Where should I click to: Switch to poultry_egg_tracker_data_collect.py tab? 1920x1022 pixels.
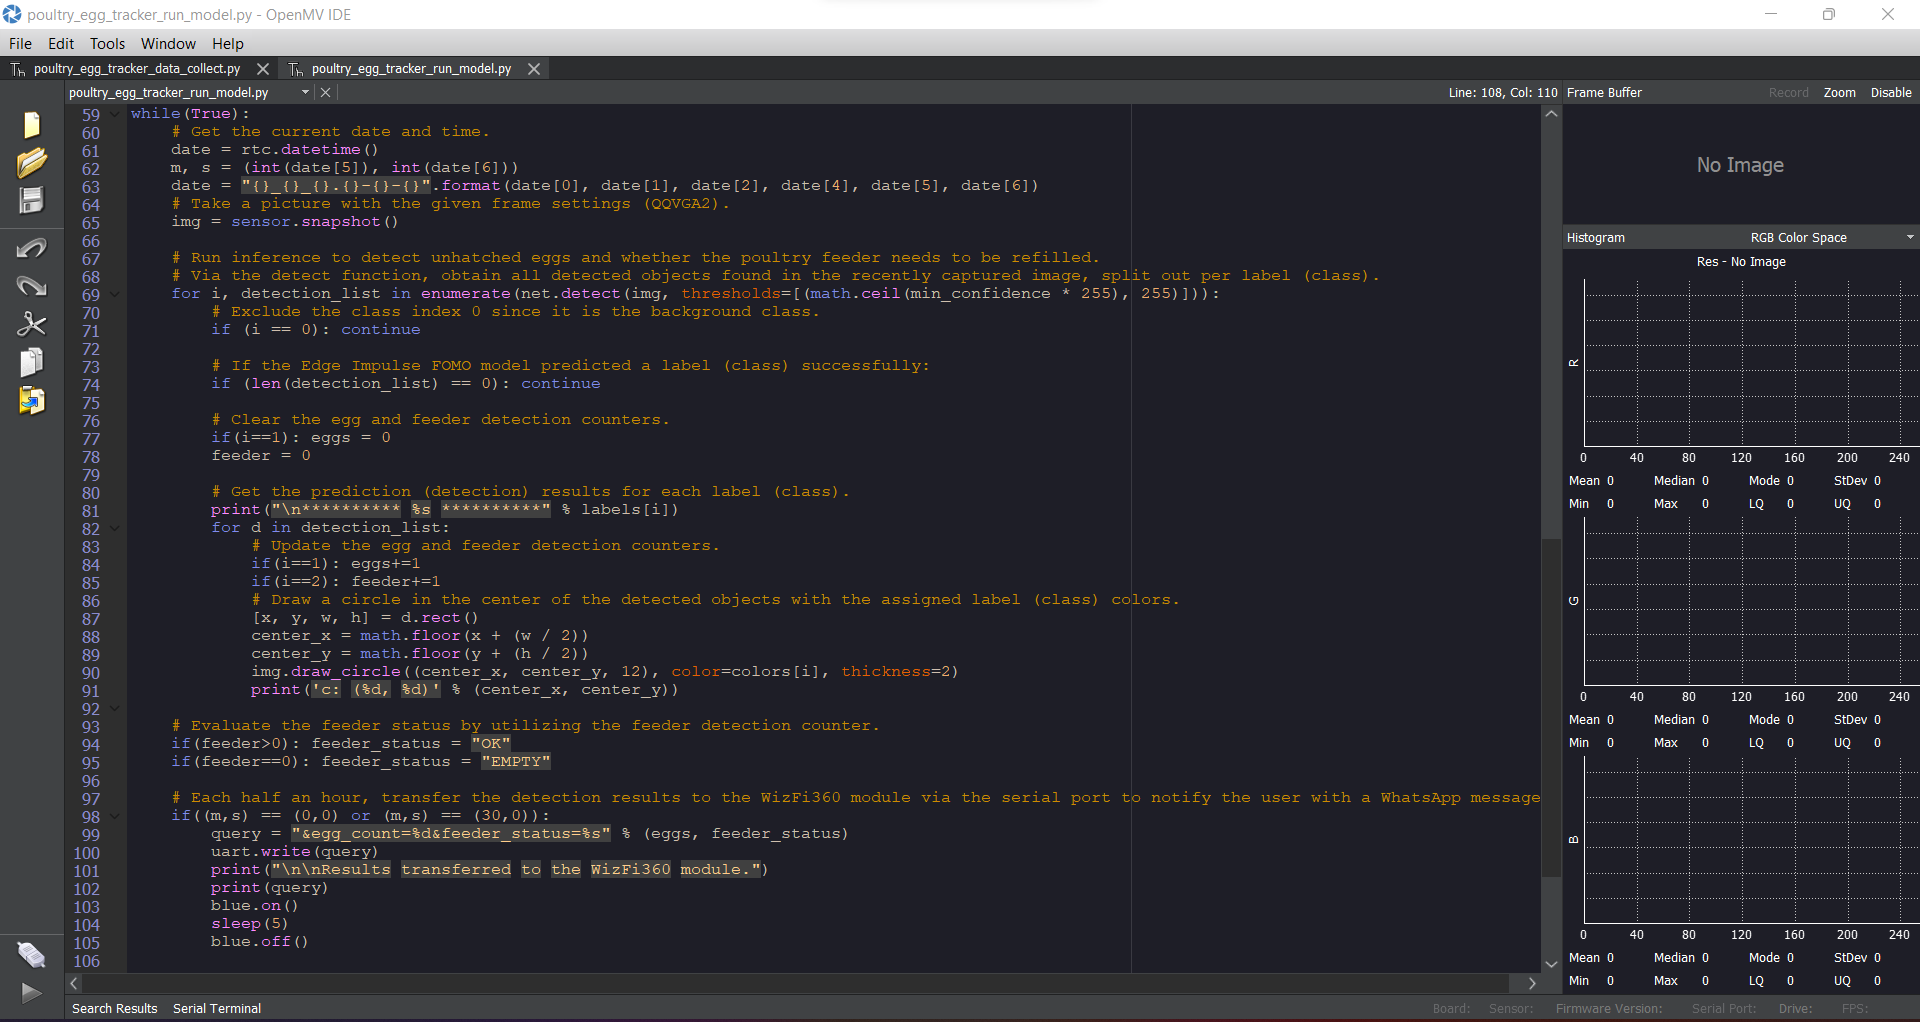tap(136, 69)
